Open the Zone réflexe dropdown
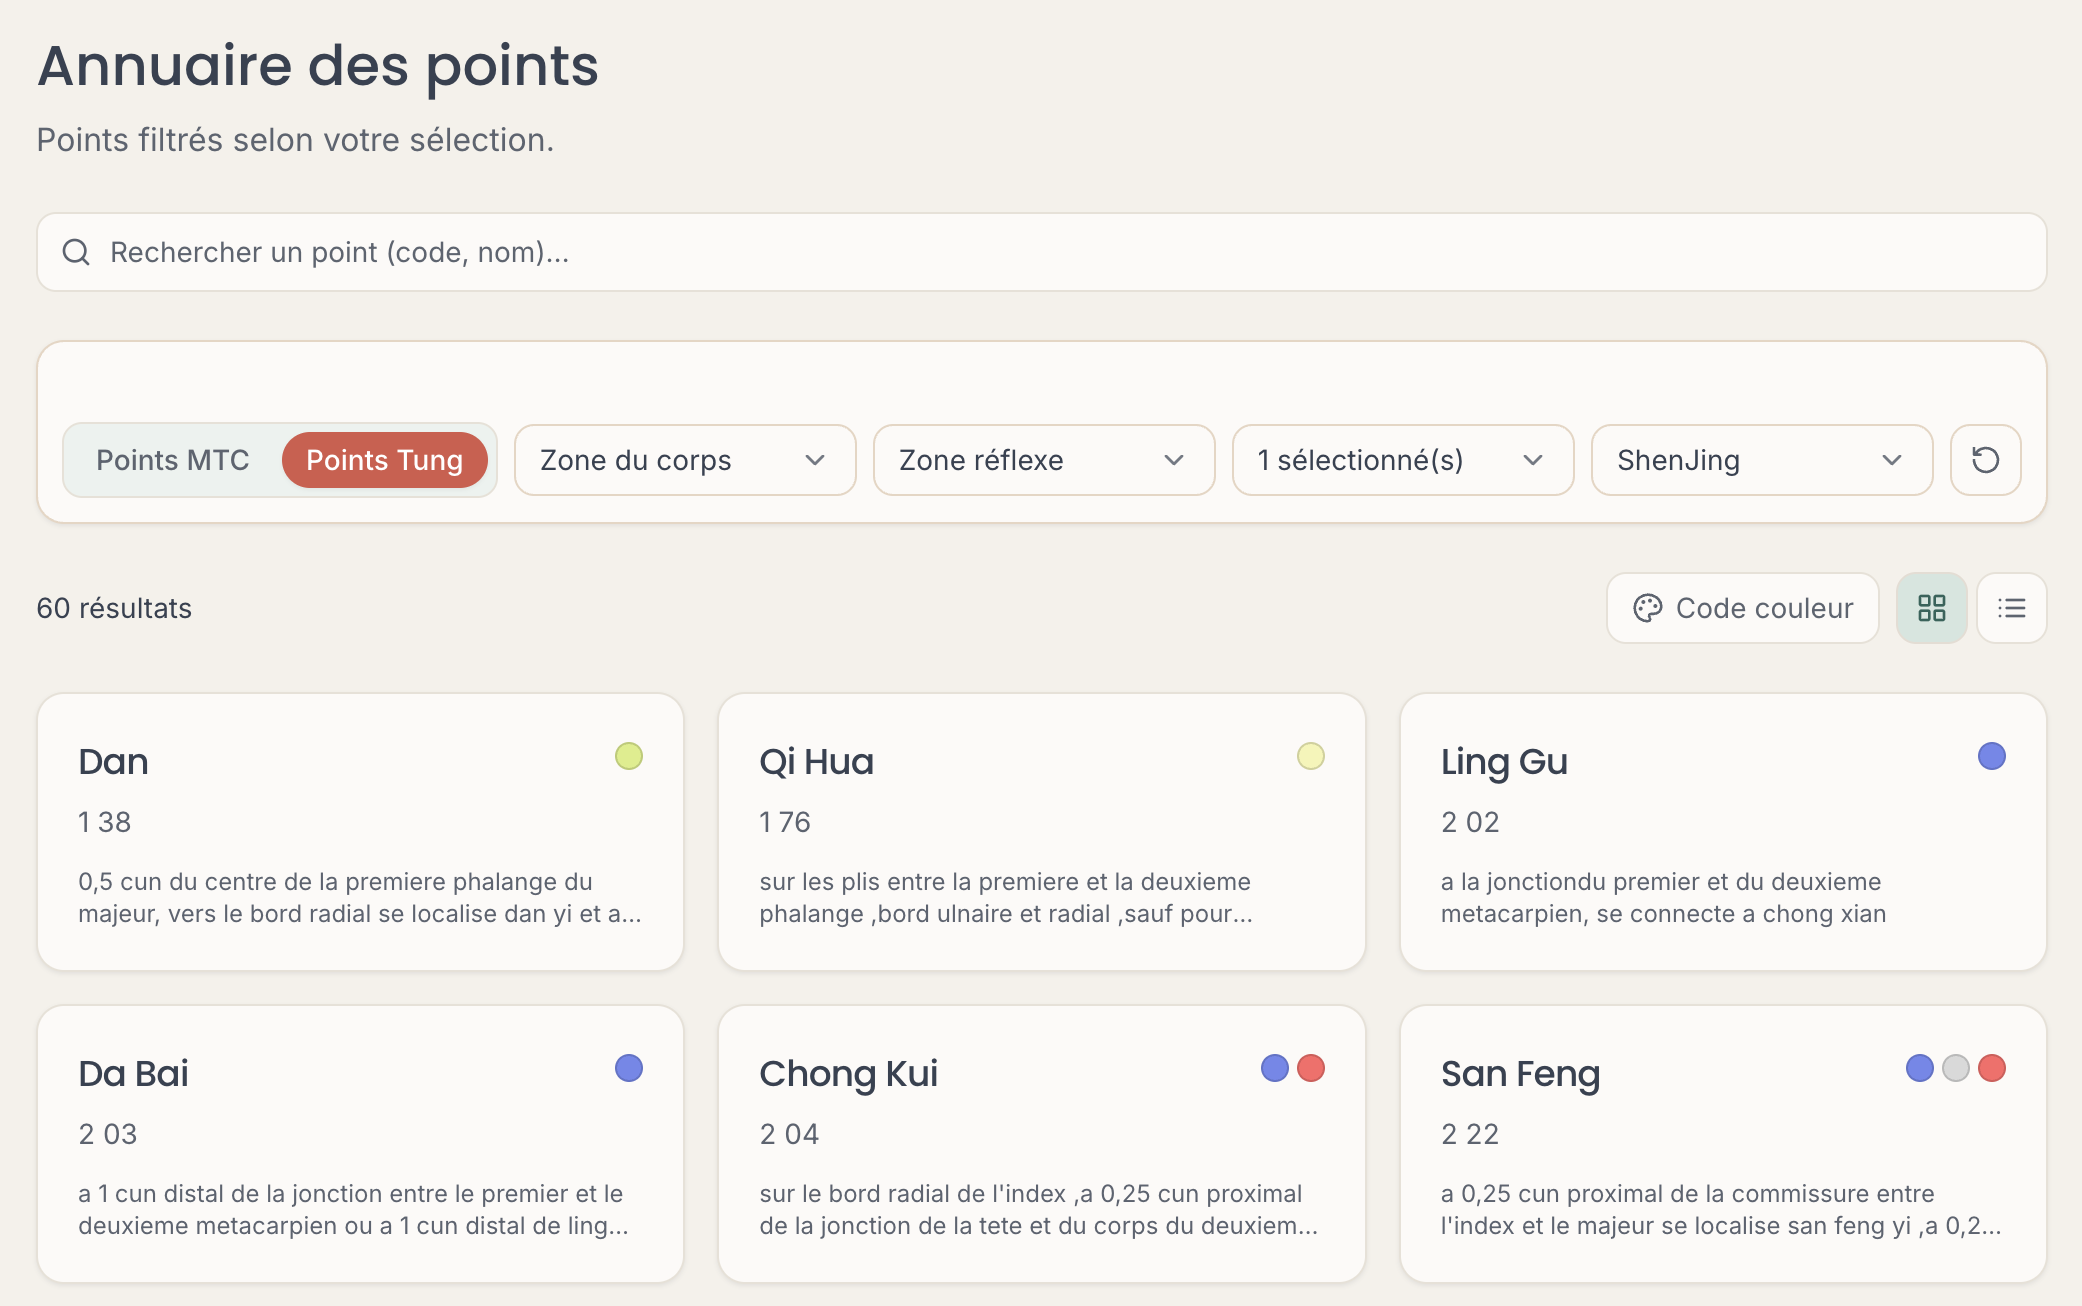The width and height of the screenshot is (2082, 1306). (1044, 460)
